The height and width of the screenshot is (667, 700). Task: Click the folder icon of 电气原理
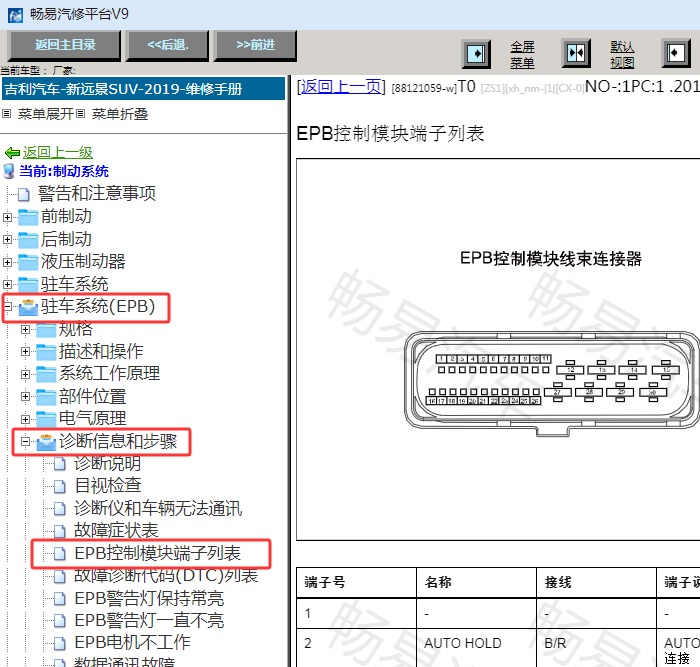coord(46,419)
